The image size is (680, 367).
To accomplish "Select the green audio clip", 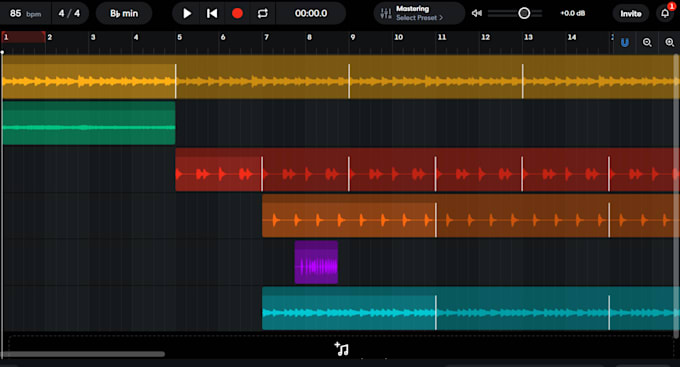I will tap(89, 123).
